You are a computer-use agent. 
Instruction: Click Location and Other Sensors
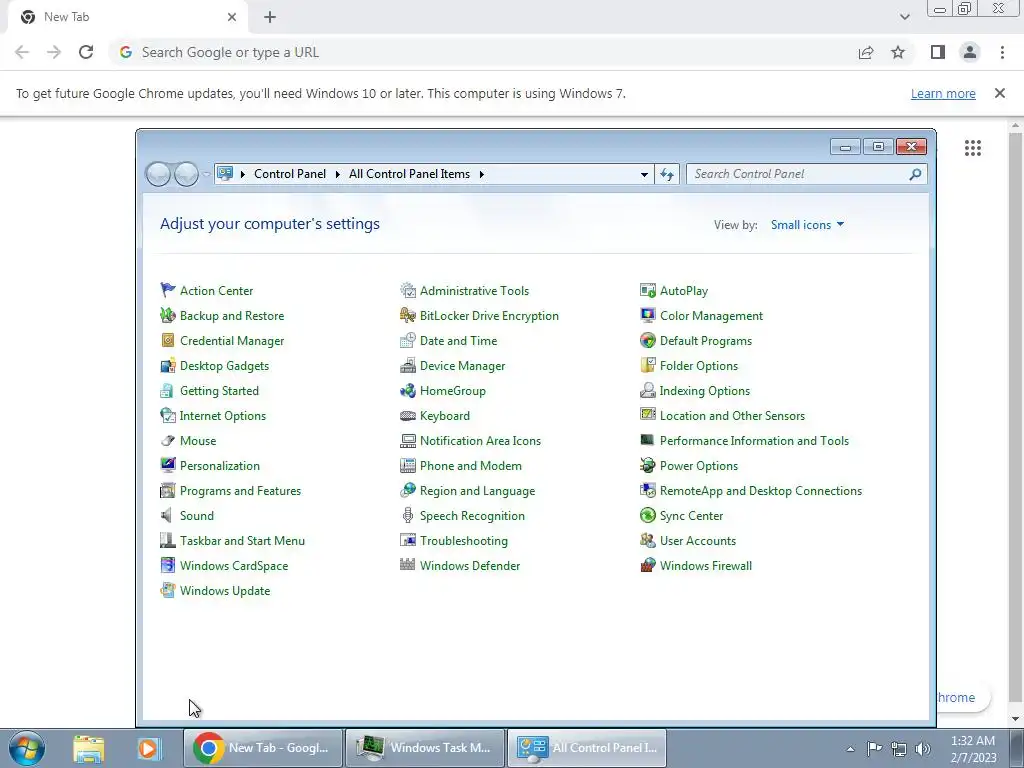732,415
